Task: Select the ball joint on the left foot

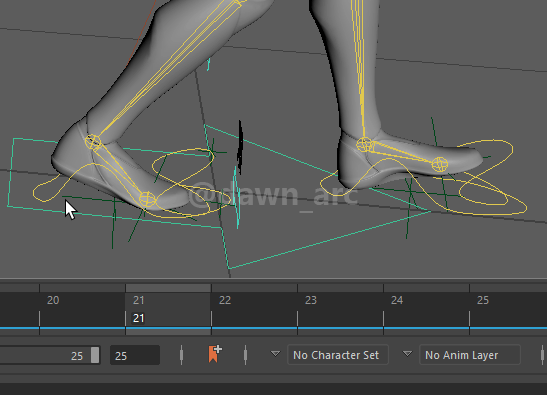Action: 147,199
